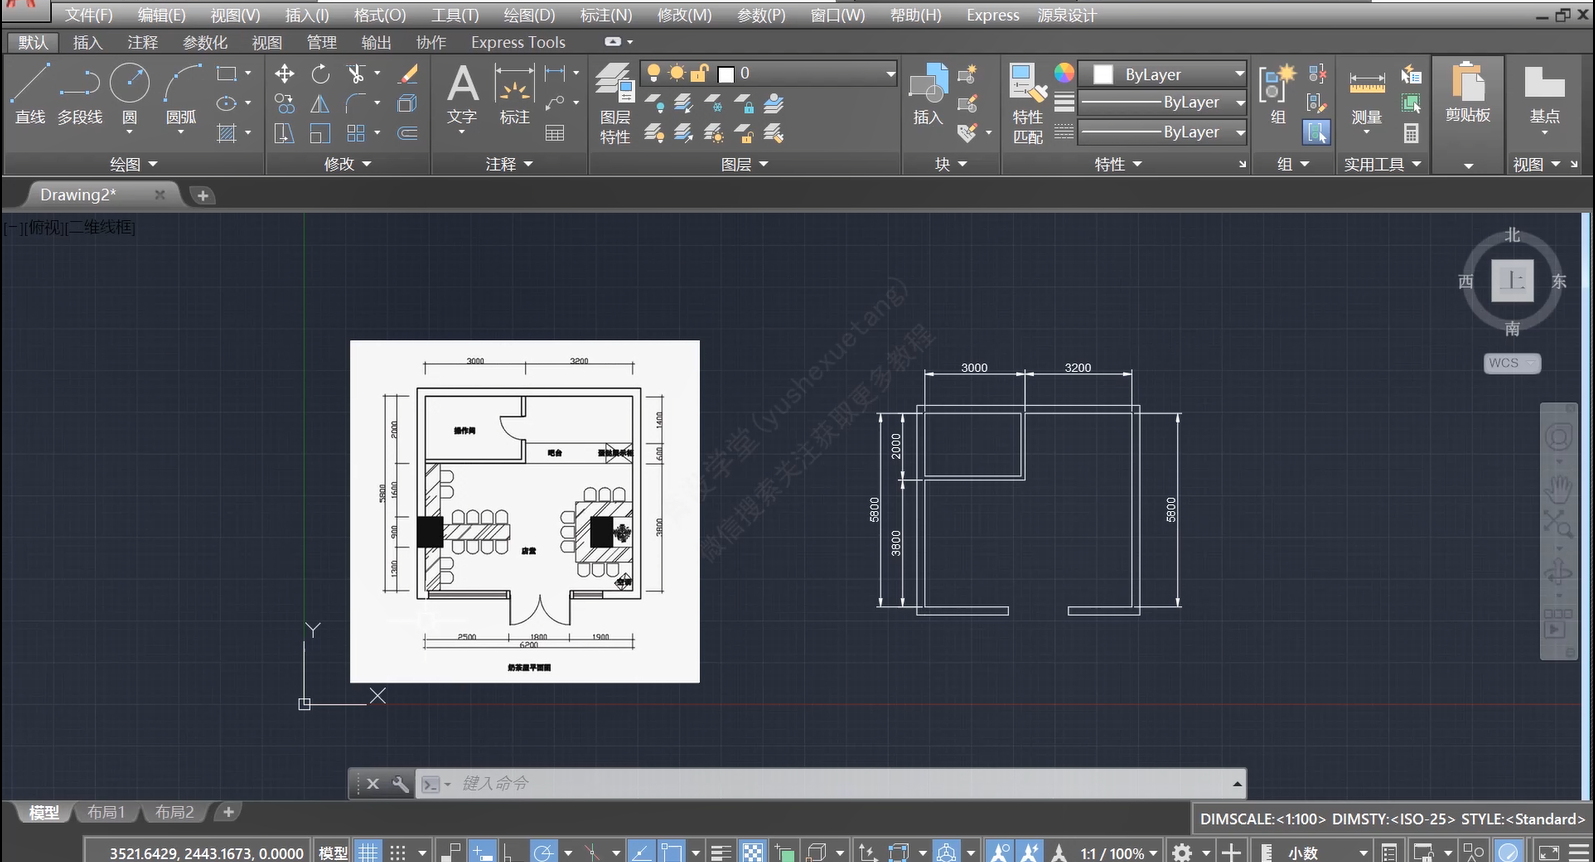
Task: Add a new drawing tab with plus
Action: (202, 195)
